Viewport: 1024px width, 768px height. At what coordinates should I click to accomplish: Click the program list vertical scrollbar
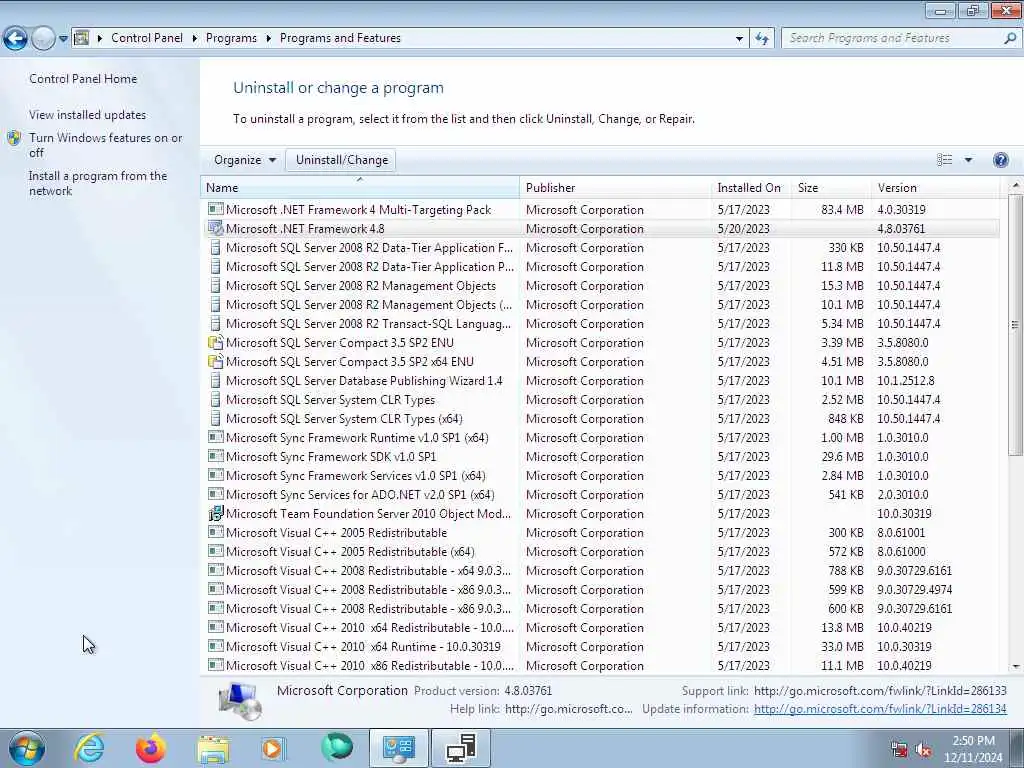(x=1015, y=327)
